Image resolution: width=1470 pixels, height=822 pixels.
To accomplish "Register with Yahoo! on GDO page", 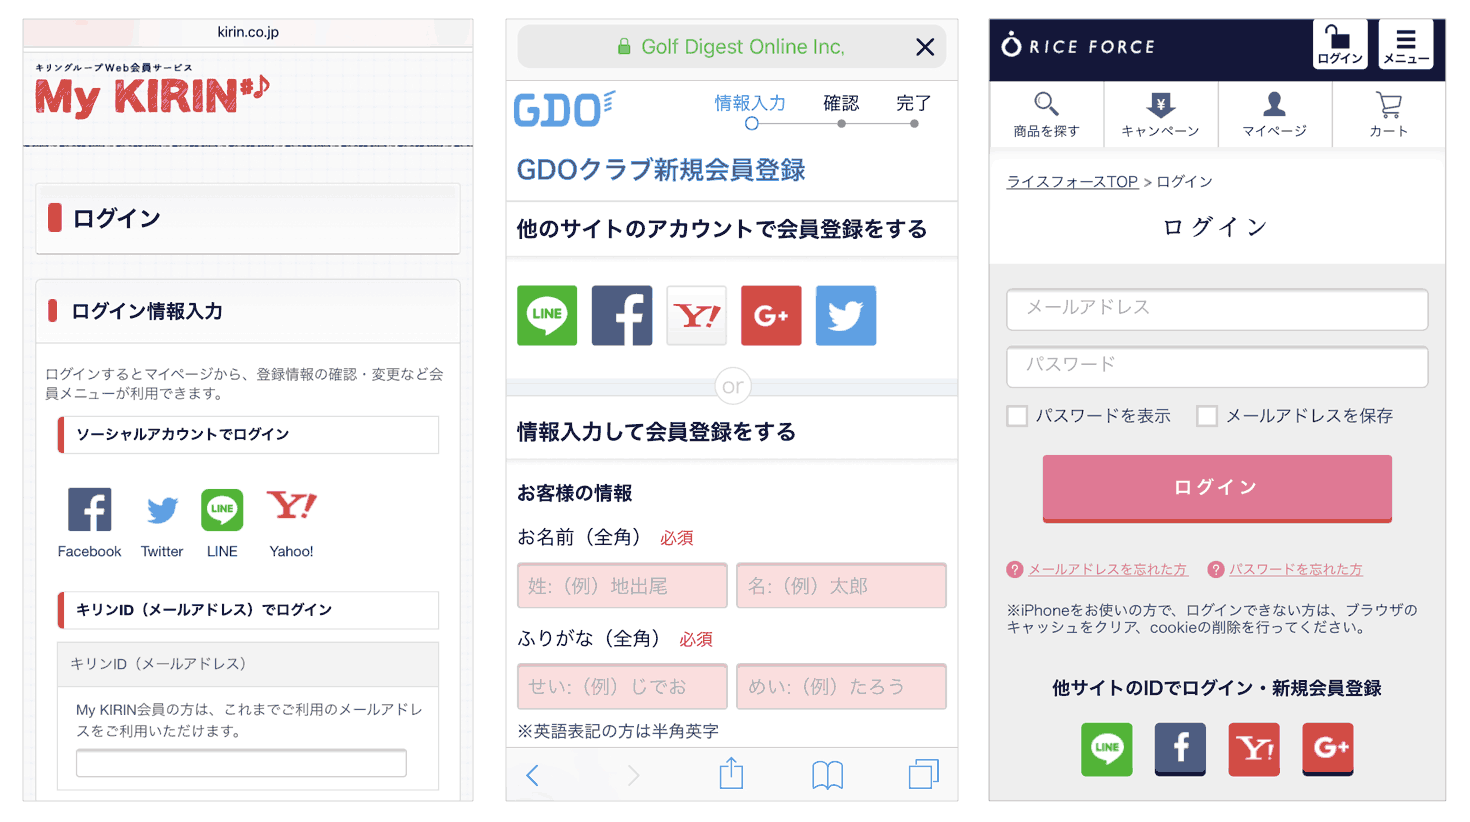I will click(697, 316).
